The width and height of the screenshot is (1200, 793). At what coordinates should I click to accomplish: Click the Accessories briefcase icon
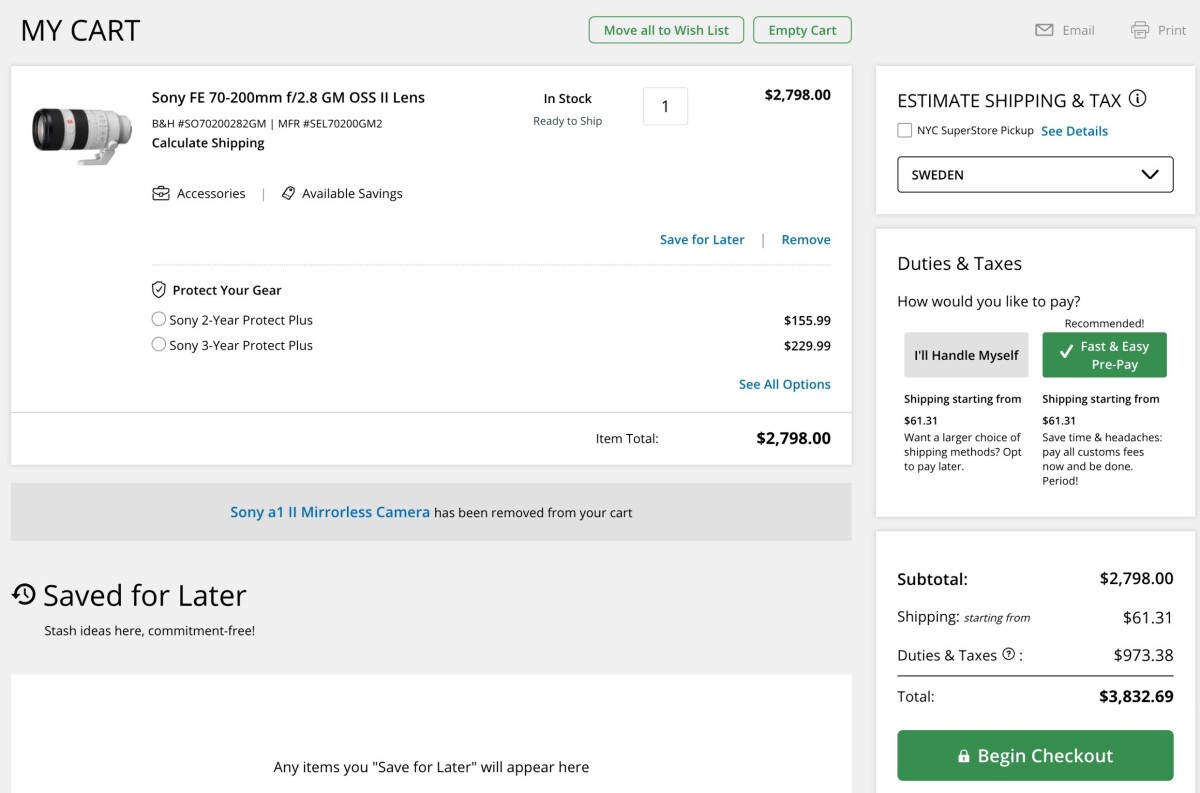point(161,193)
